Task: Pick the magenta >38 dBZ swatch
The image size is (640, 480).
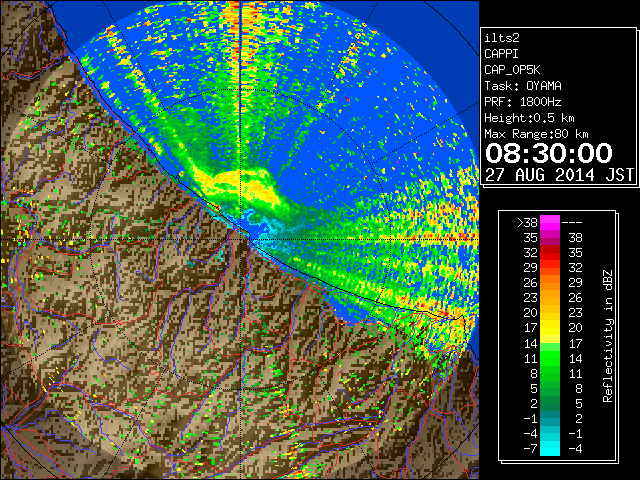Action: tap(550, 223)
